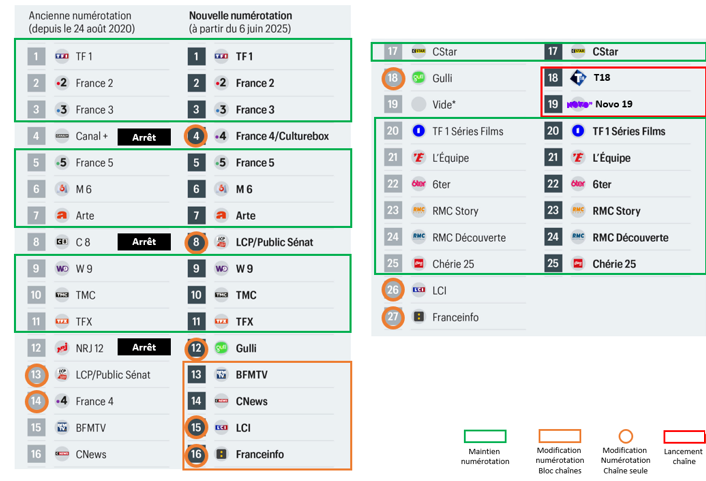This screenshot has height=481, width=706.
Task: Click the W9 logo in old numbering
Action: click(x=62, y=269)
